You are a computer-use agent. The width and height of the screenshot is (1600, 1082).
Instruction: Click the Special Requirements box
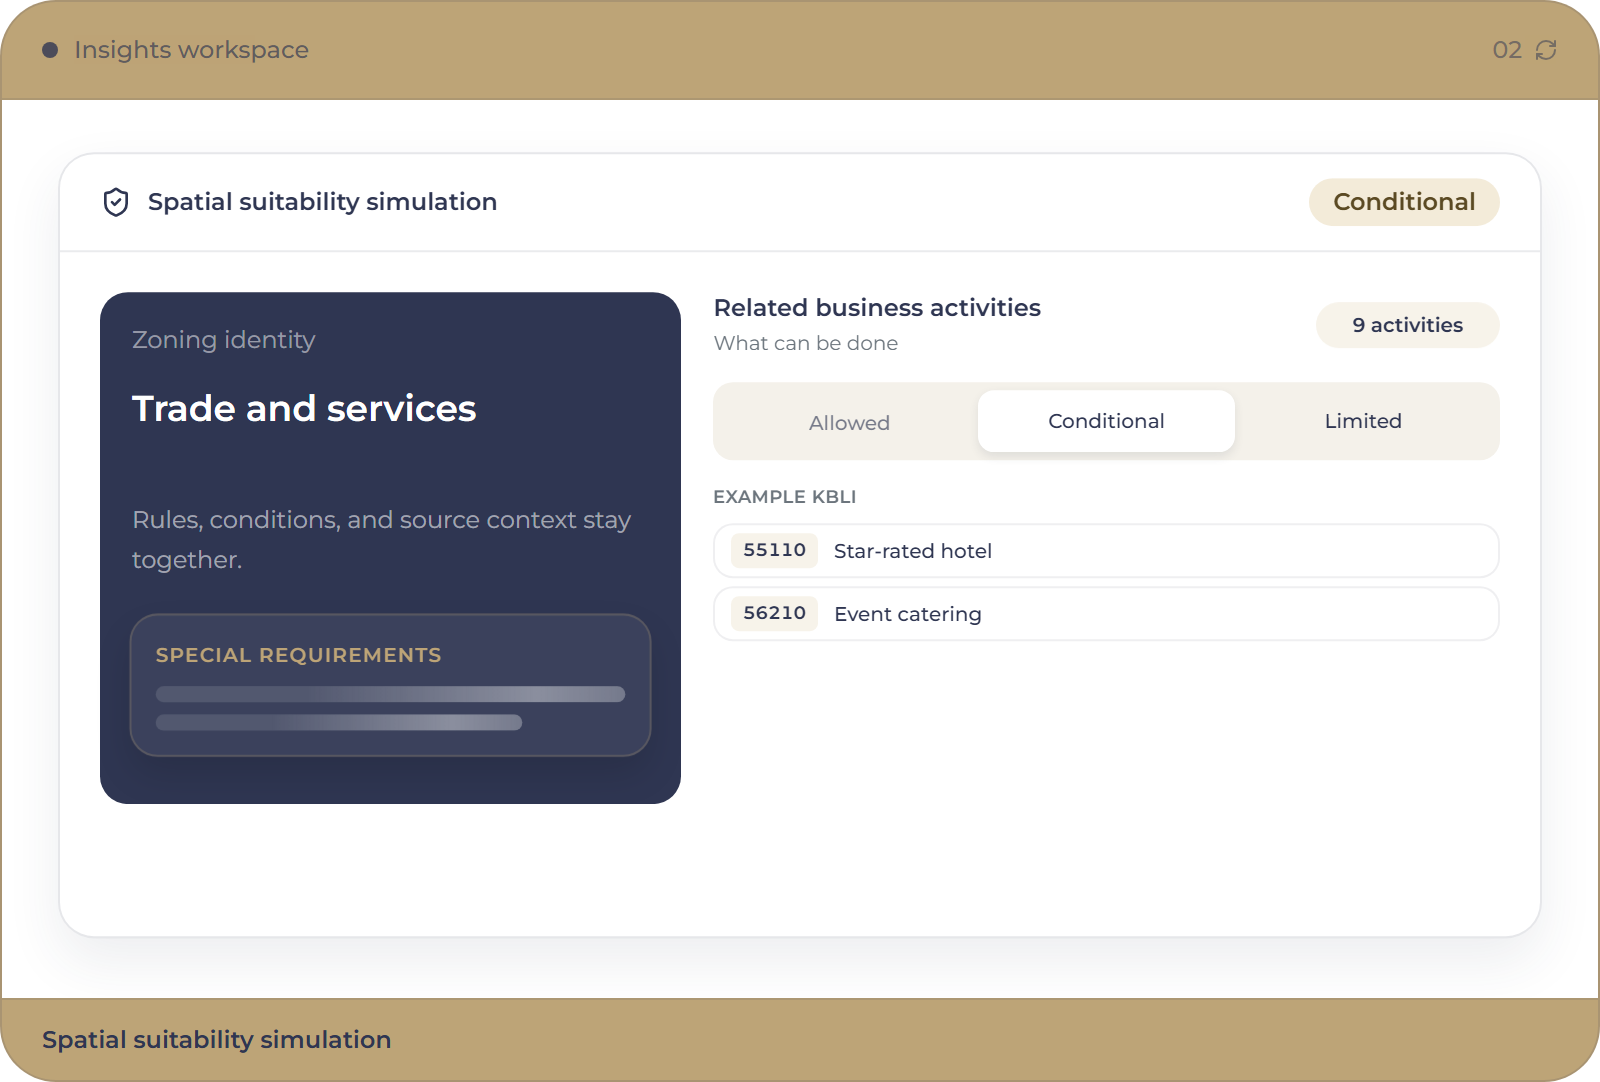coord(390,685)
